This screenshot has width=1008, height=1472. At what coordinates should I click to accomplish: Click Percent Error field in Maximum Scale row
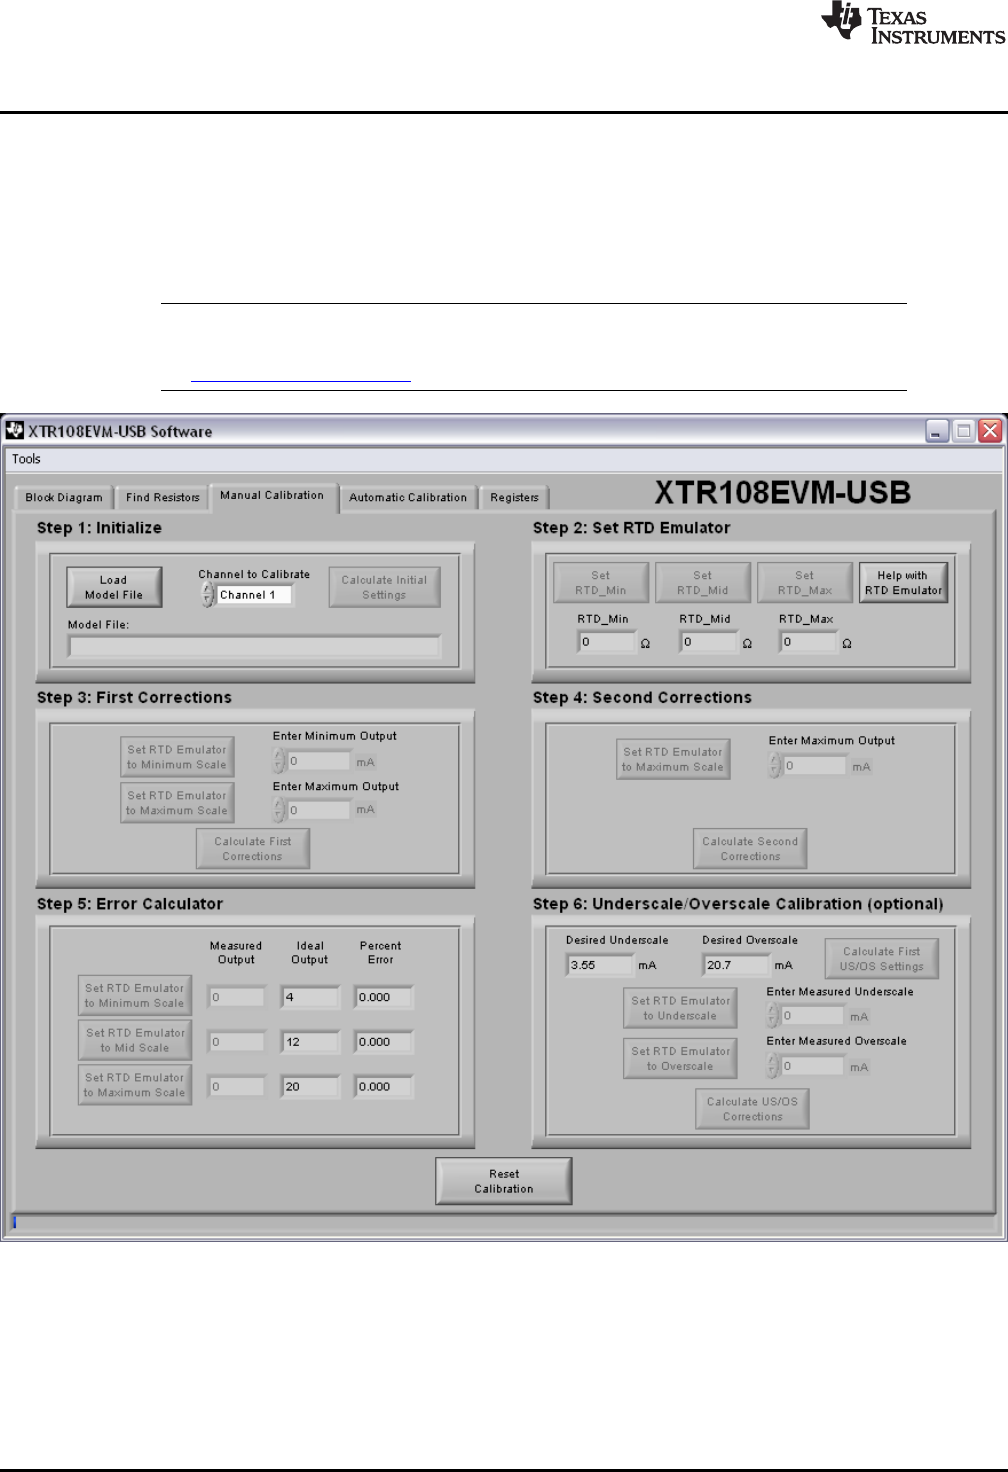pos(383,1087)
